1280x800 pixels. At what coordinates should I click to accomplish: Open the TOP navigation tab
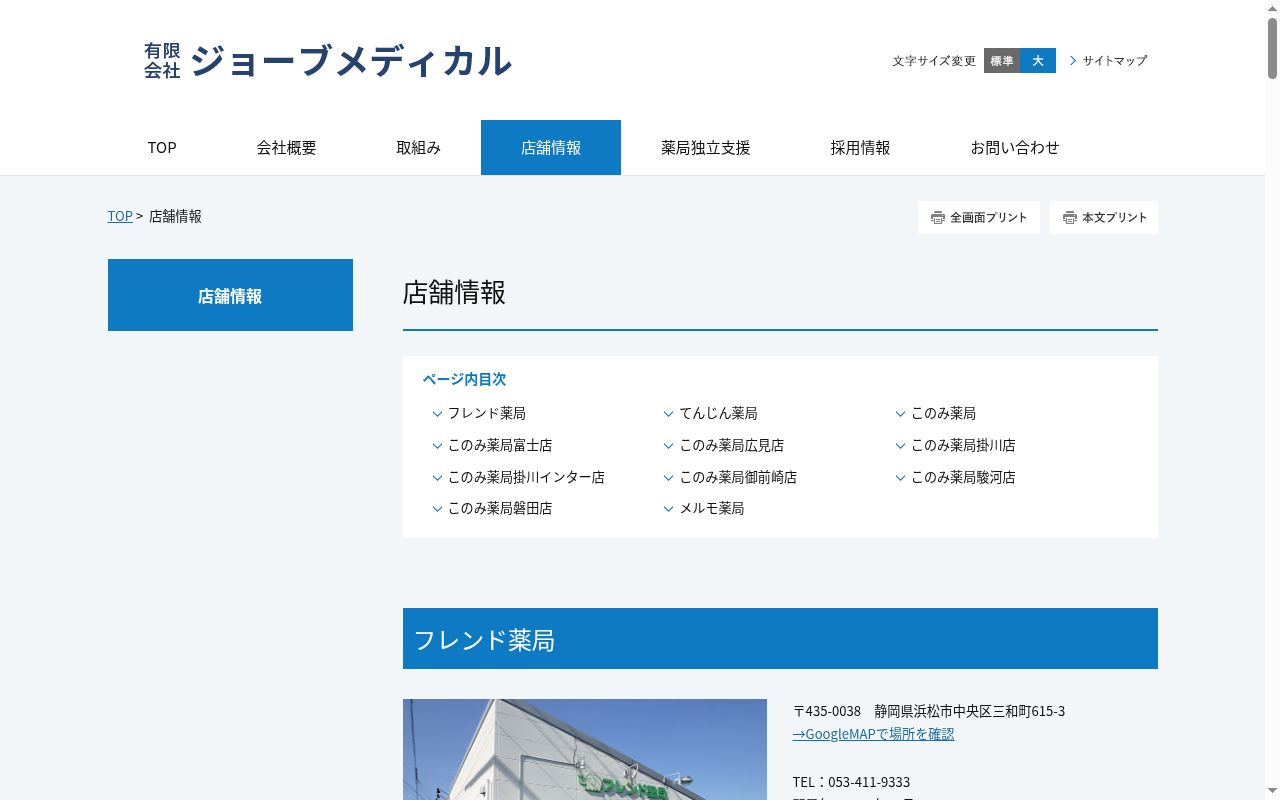pyautogui.click(x=162, y=147)
